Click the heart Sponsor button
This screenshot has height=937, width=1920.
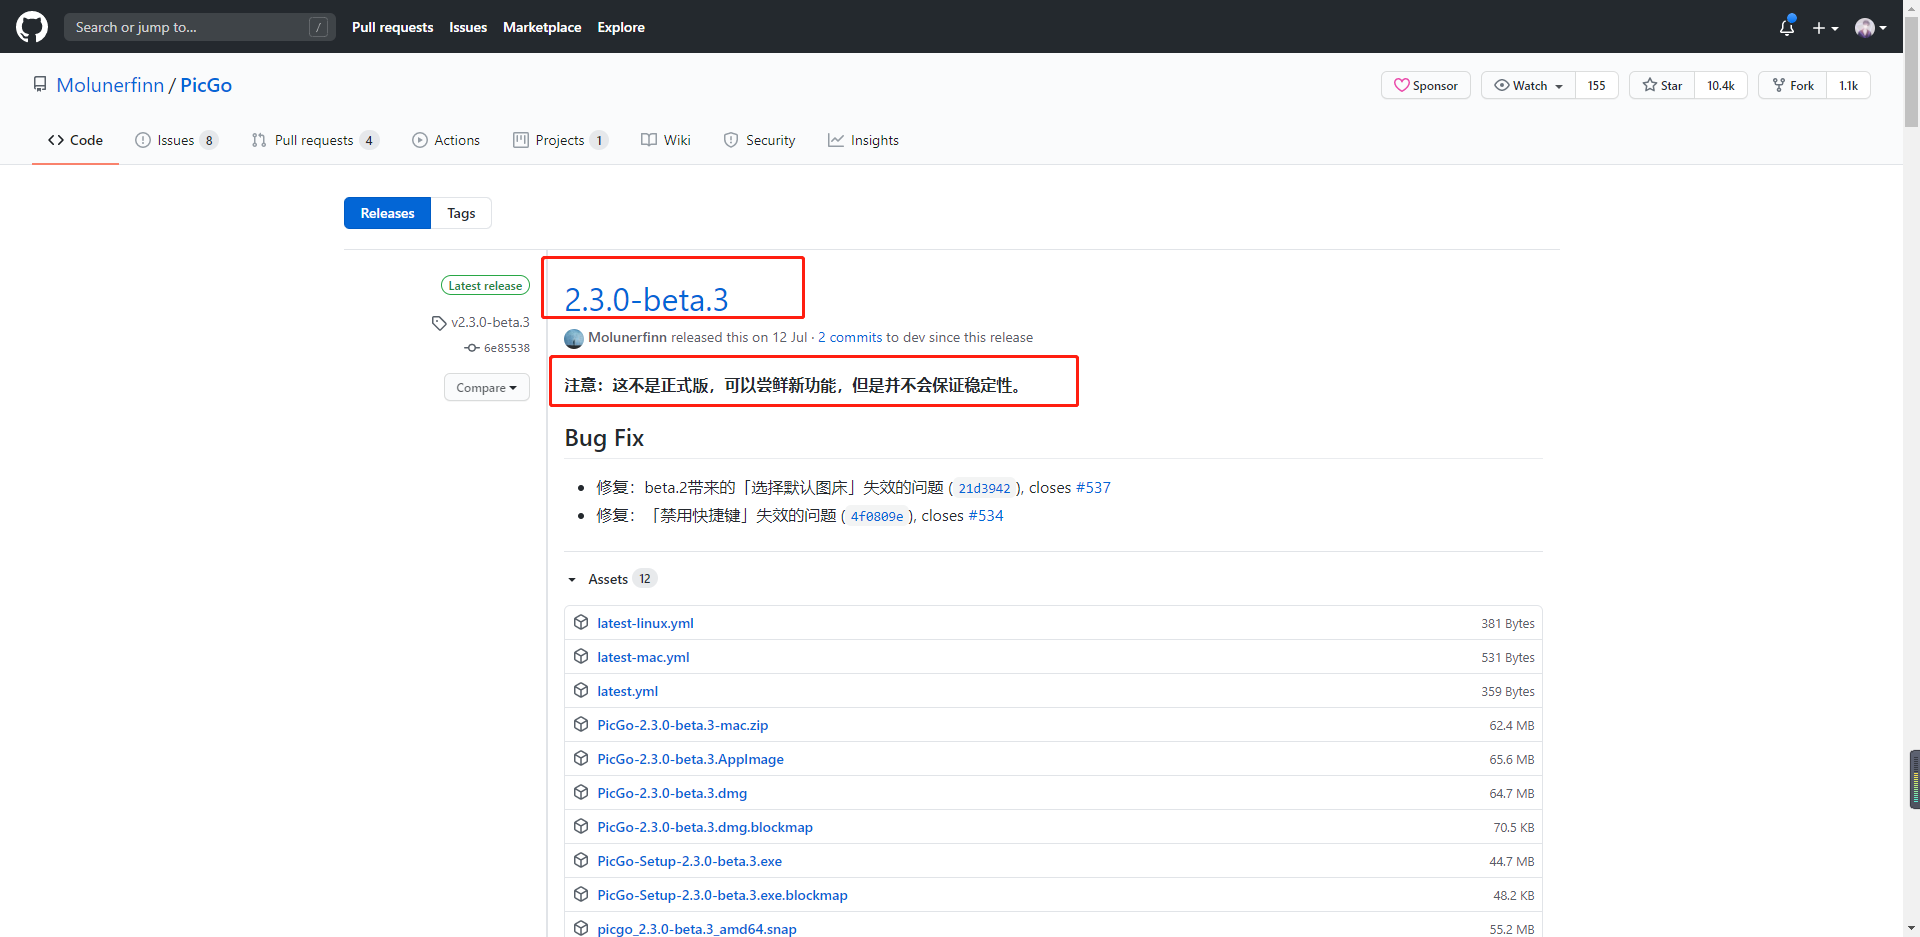tap(1426, 85)
